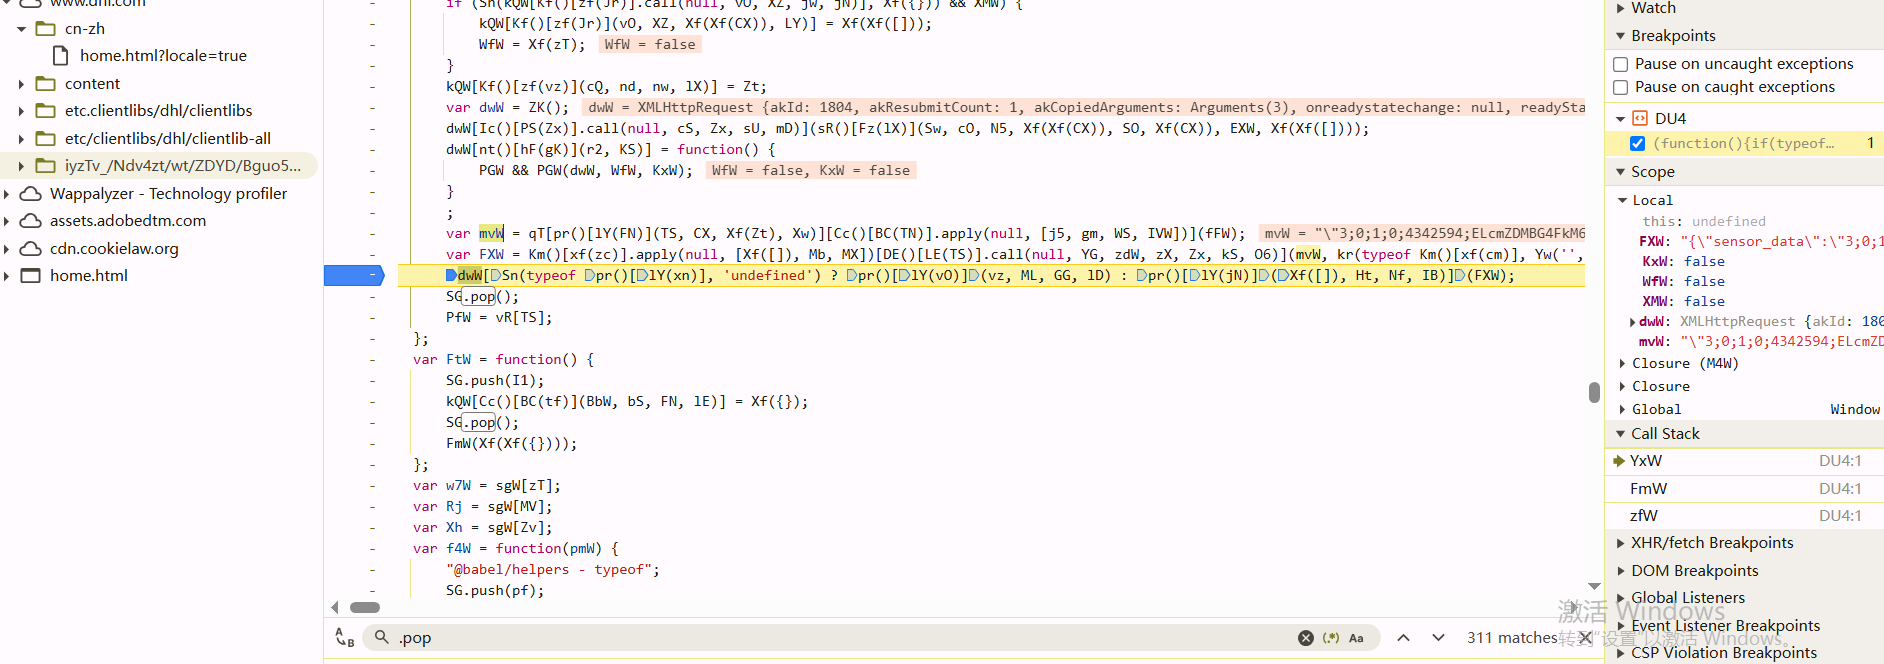This screenshot has width=1884, height=664.
Task: Click the home.html?locale=true document icon
Action: [60, 55]
